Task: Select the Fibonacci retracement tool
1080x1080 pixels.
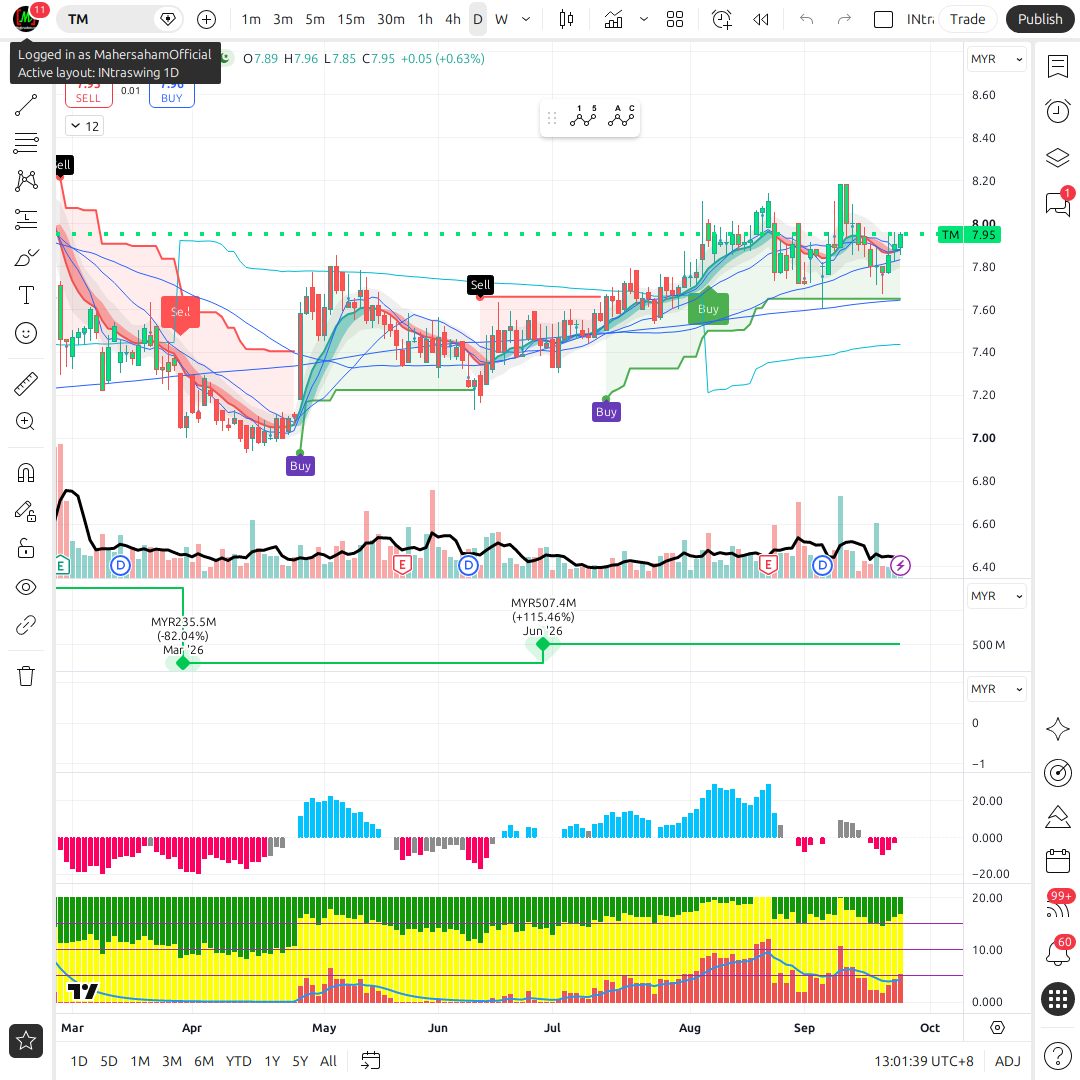Action: 25,143
